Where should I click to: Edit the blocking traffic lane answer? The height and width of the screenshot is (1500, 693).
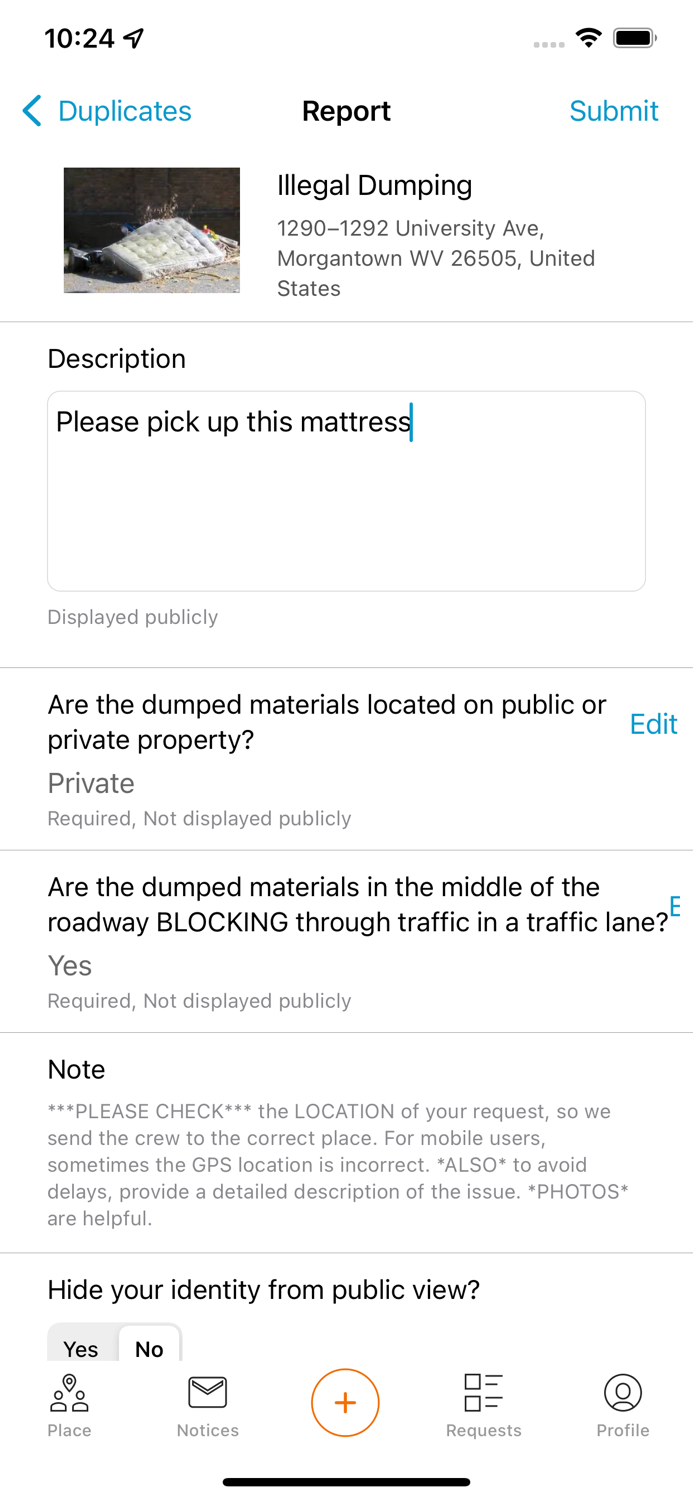point(675,906)
